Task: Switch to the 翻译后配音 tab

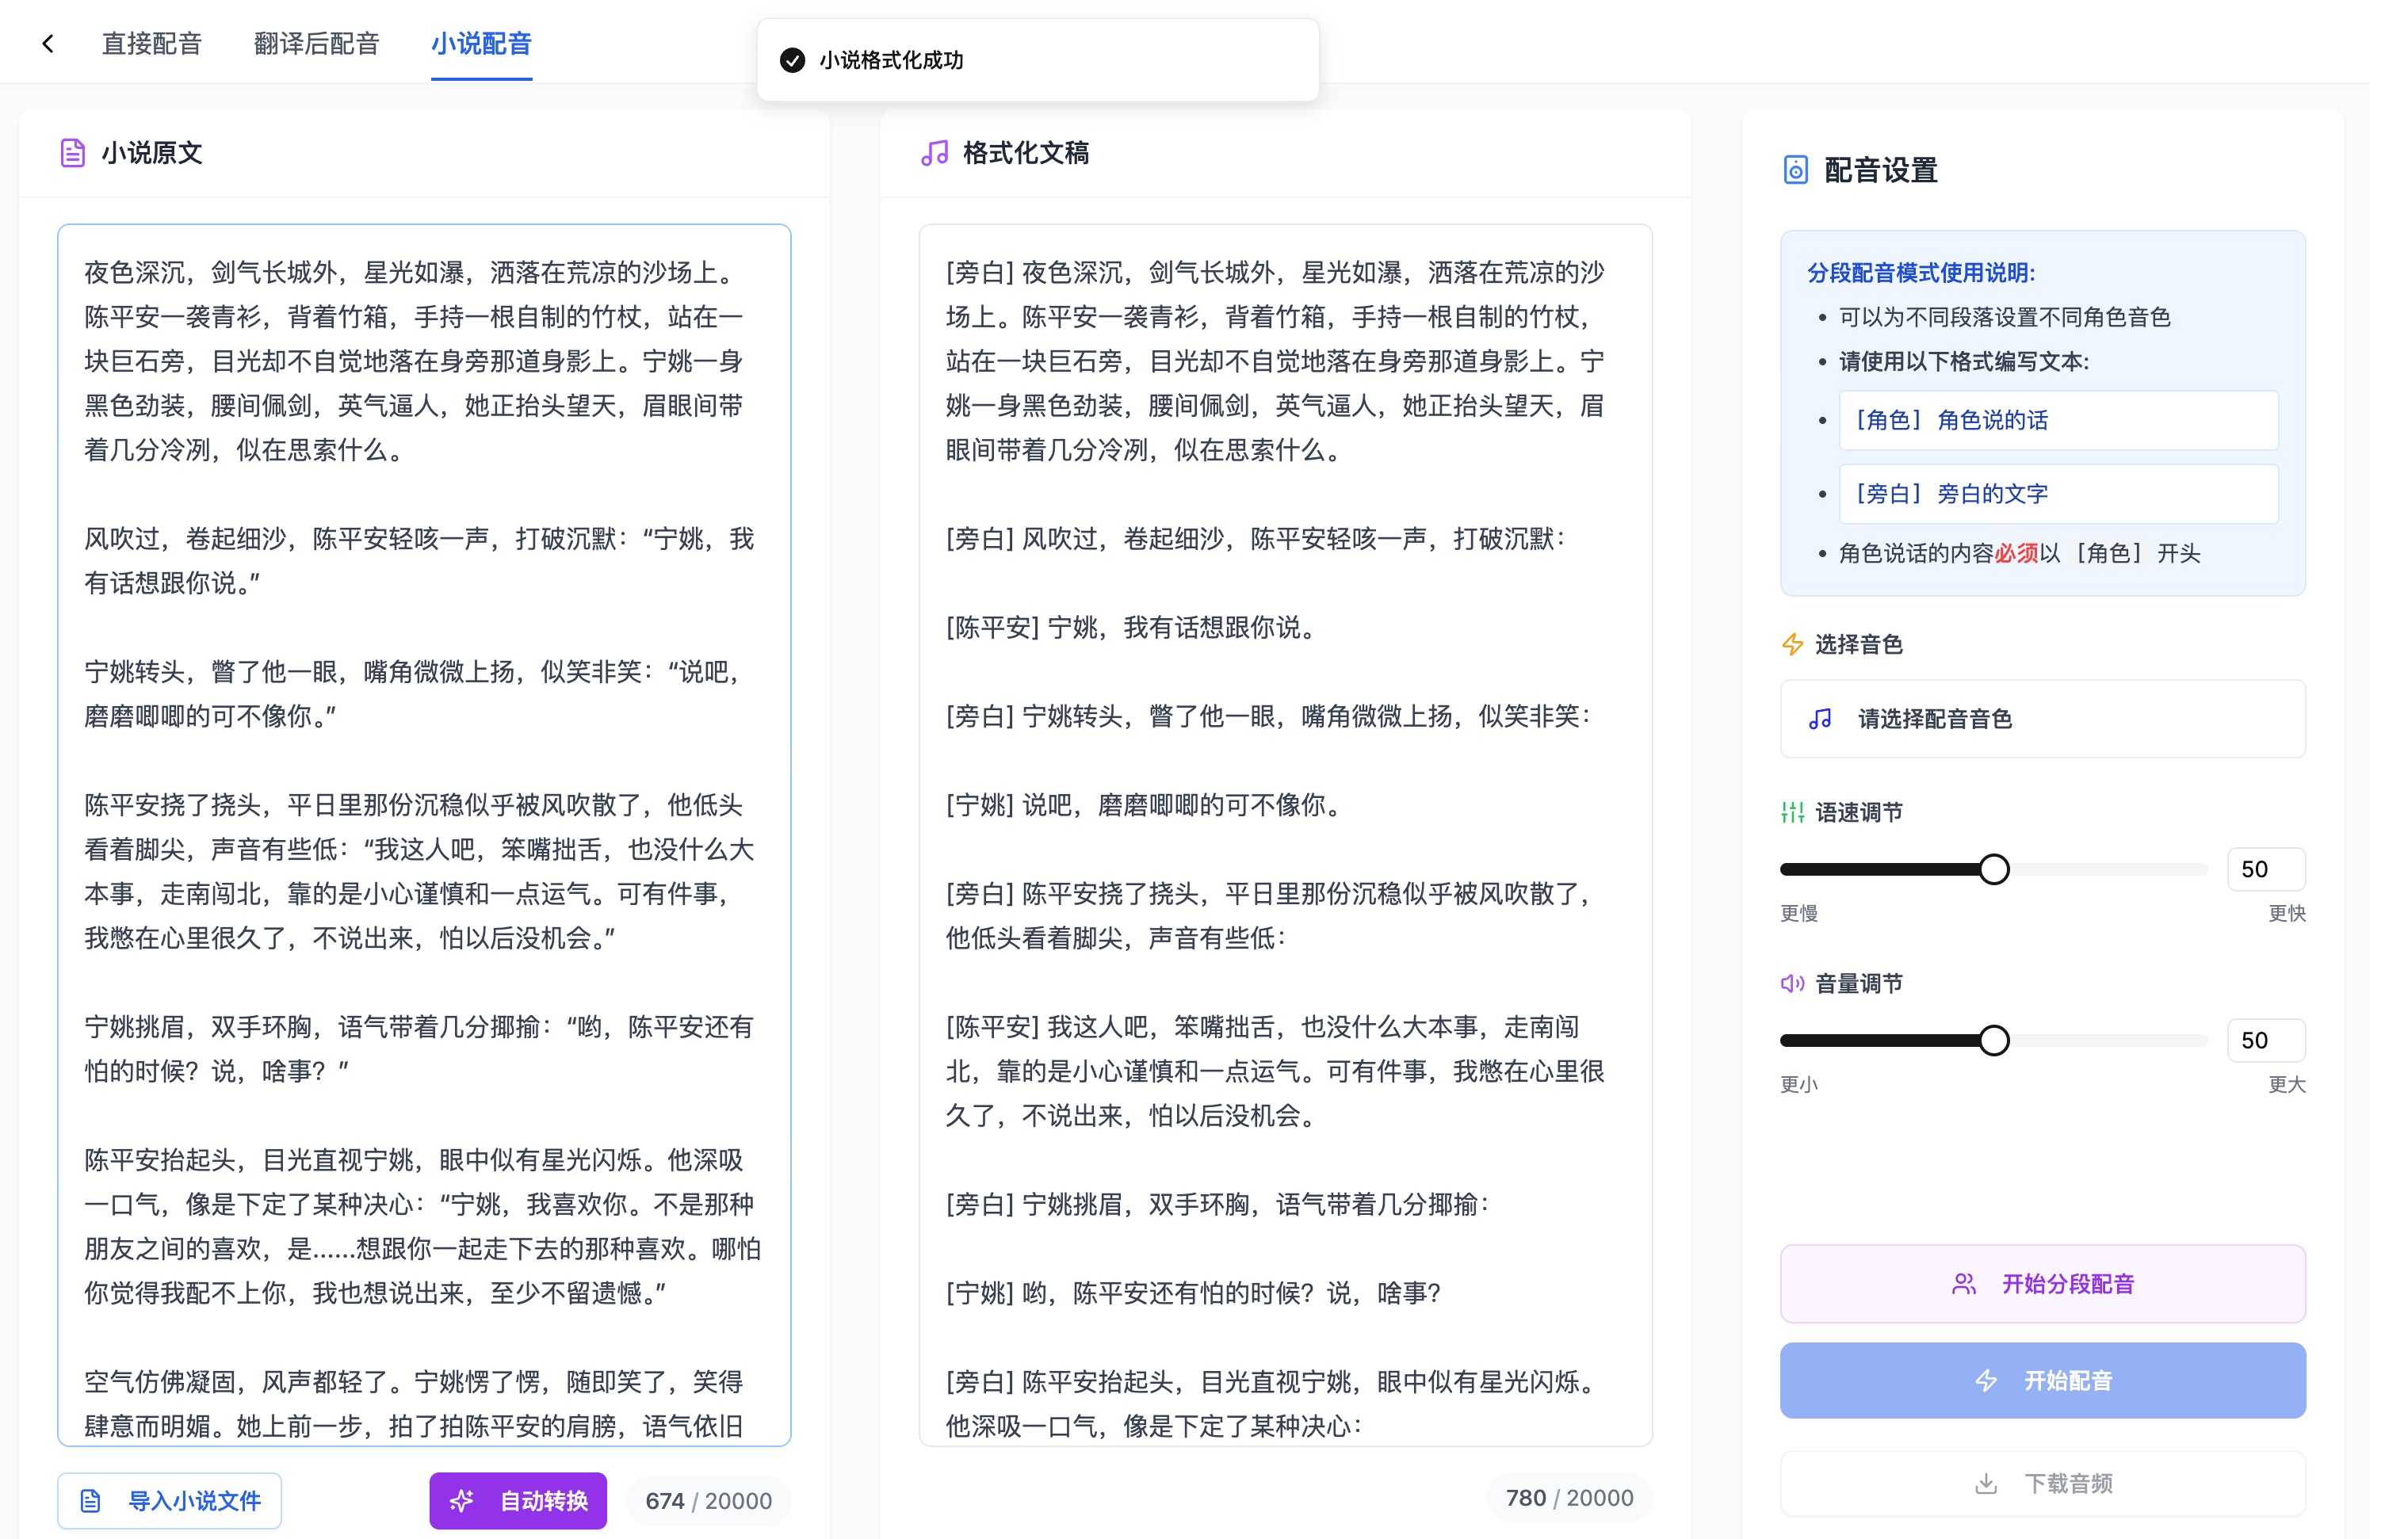Action: pos(317,43)
